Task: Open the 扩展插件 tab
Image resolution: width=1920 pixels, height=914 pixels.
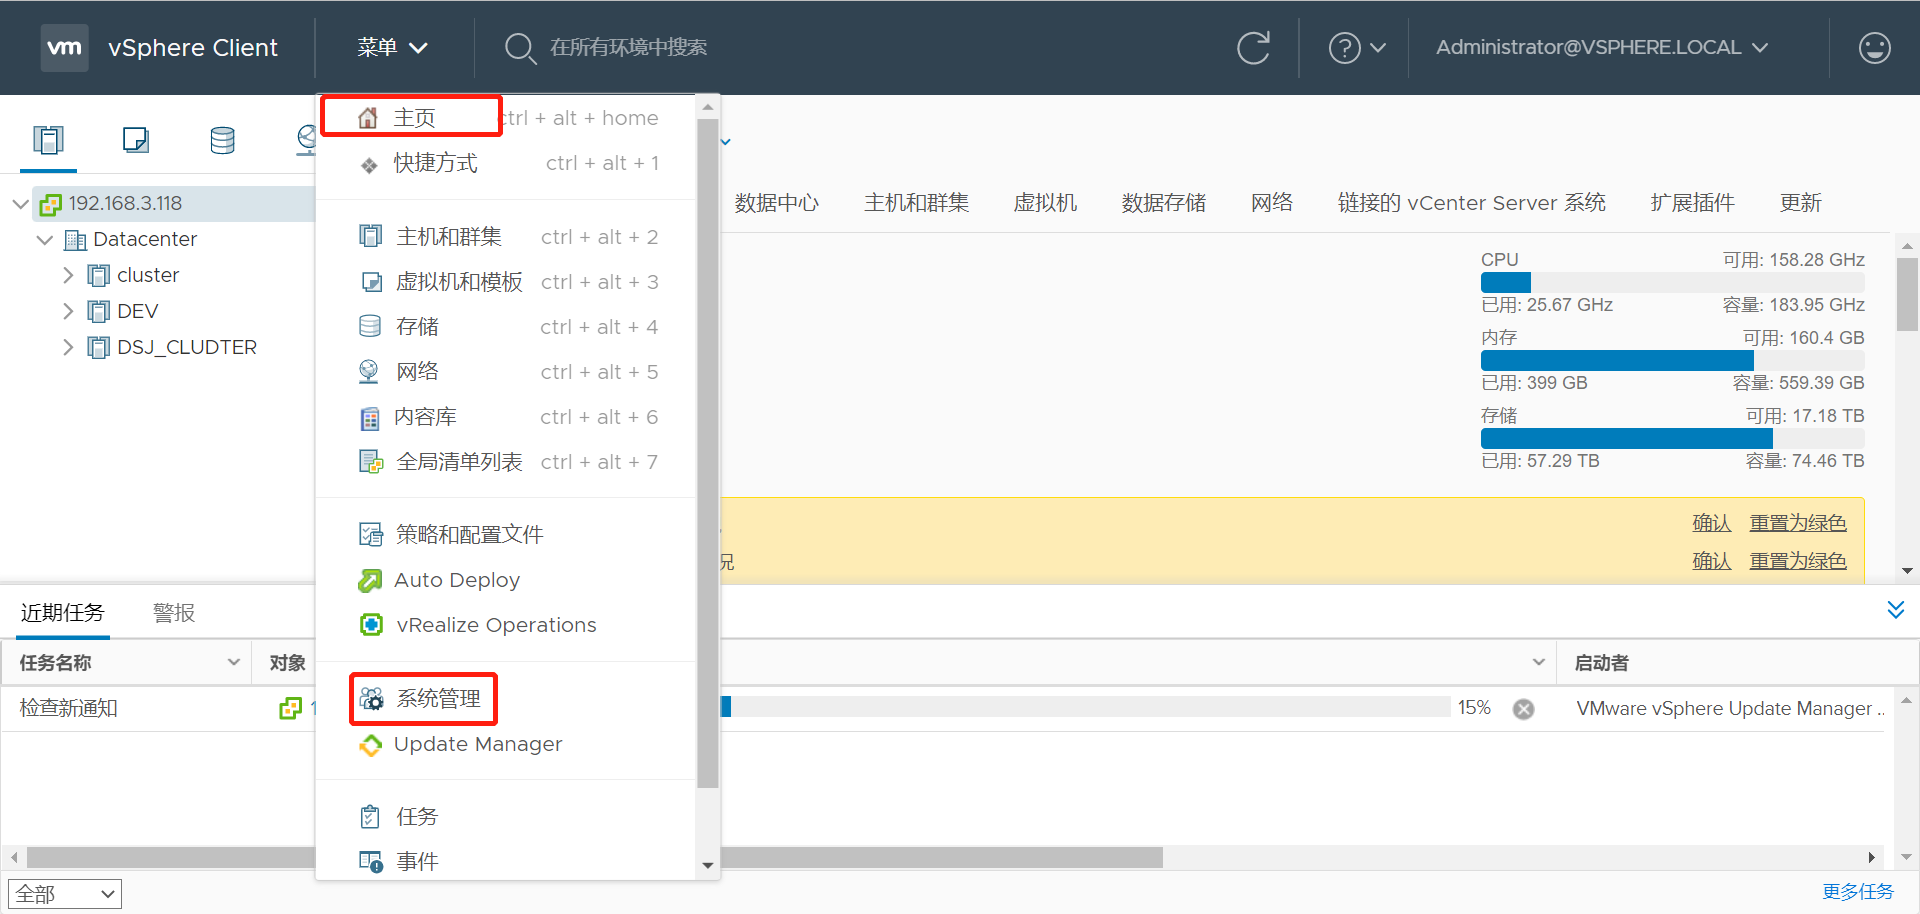Action: click(1692, 203)
